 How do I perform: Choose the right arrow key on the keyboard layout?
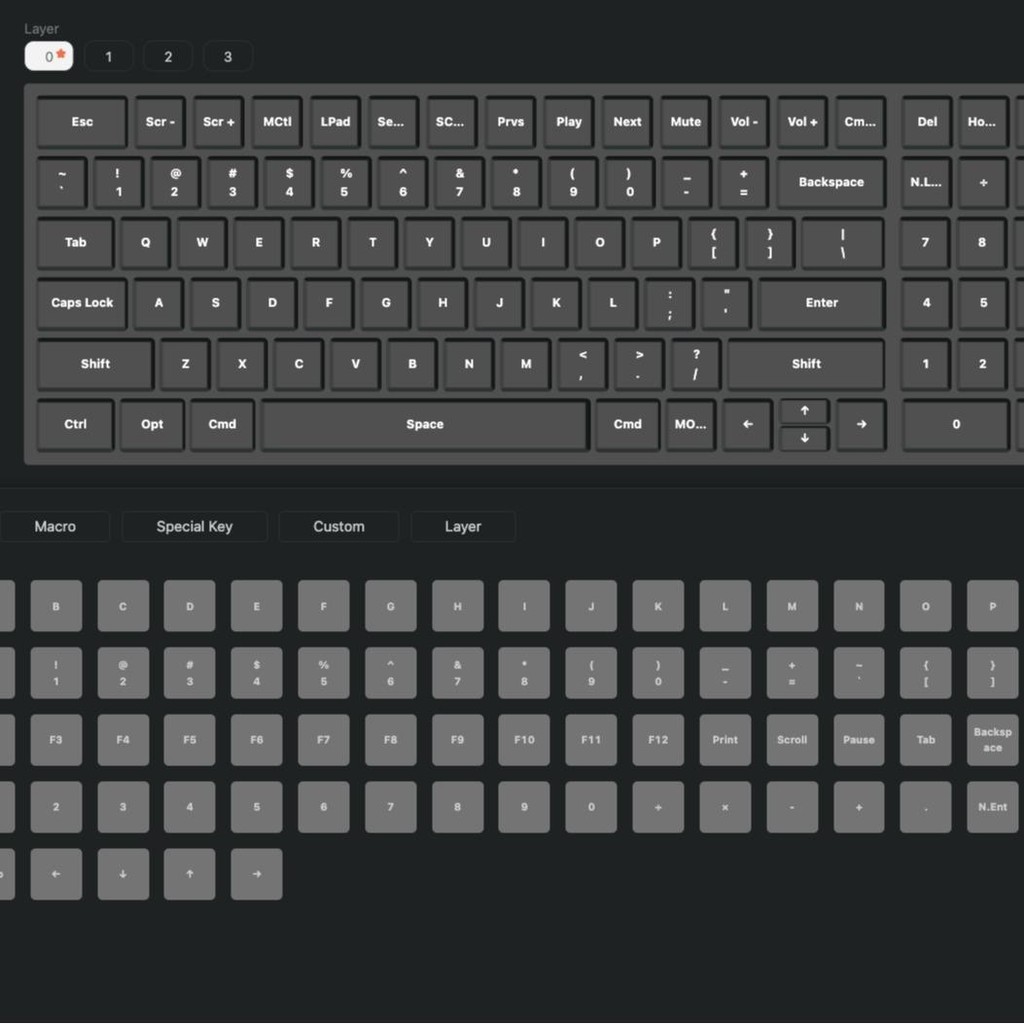[861, 424]
